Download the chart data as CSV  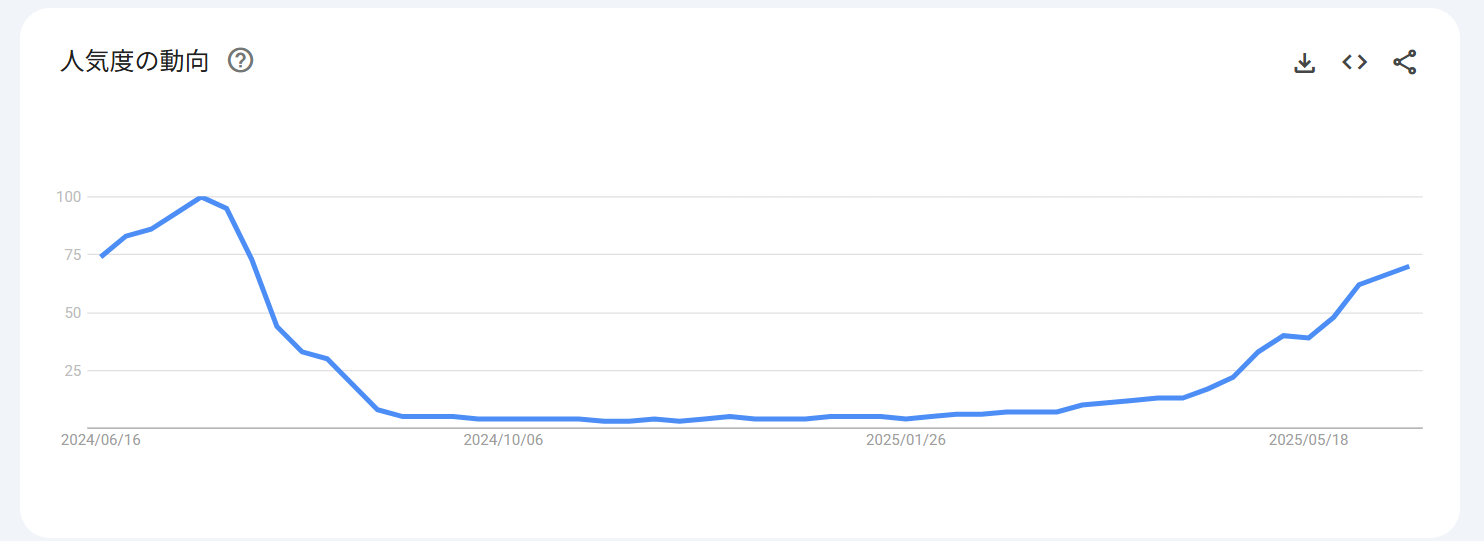pos(1304,62)
